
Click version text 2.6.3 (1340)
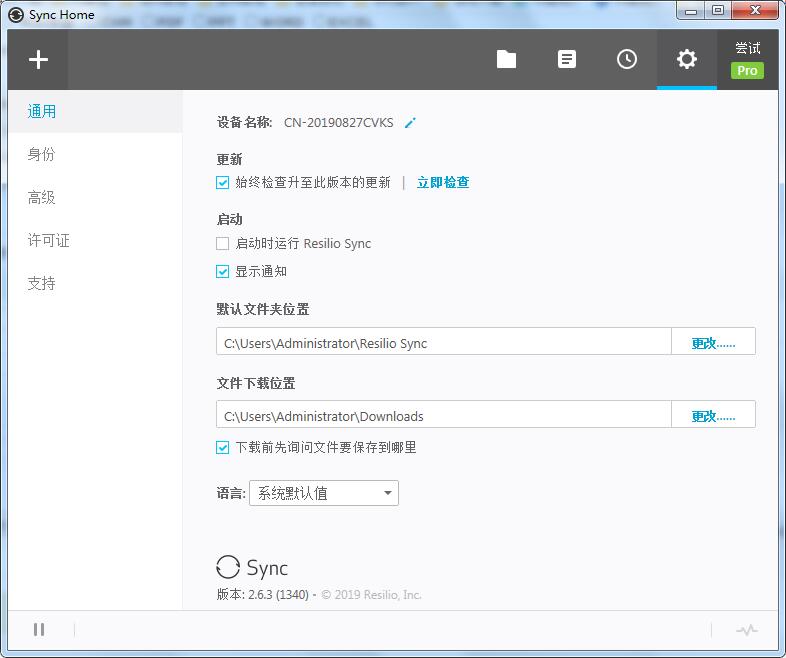click(278, 595)
